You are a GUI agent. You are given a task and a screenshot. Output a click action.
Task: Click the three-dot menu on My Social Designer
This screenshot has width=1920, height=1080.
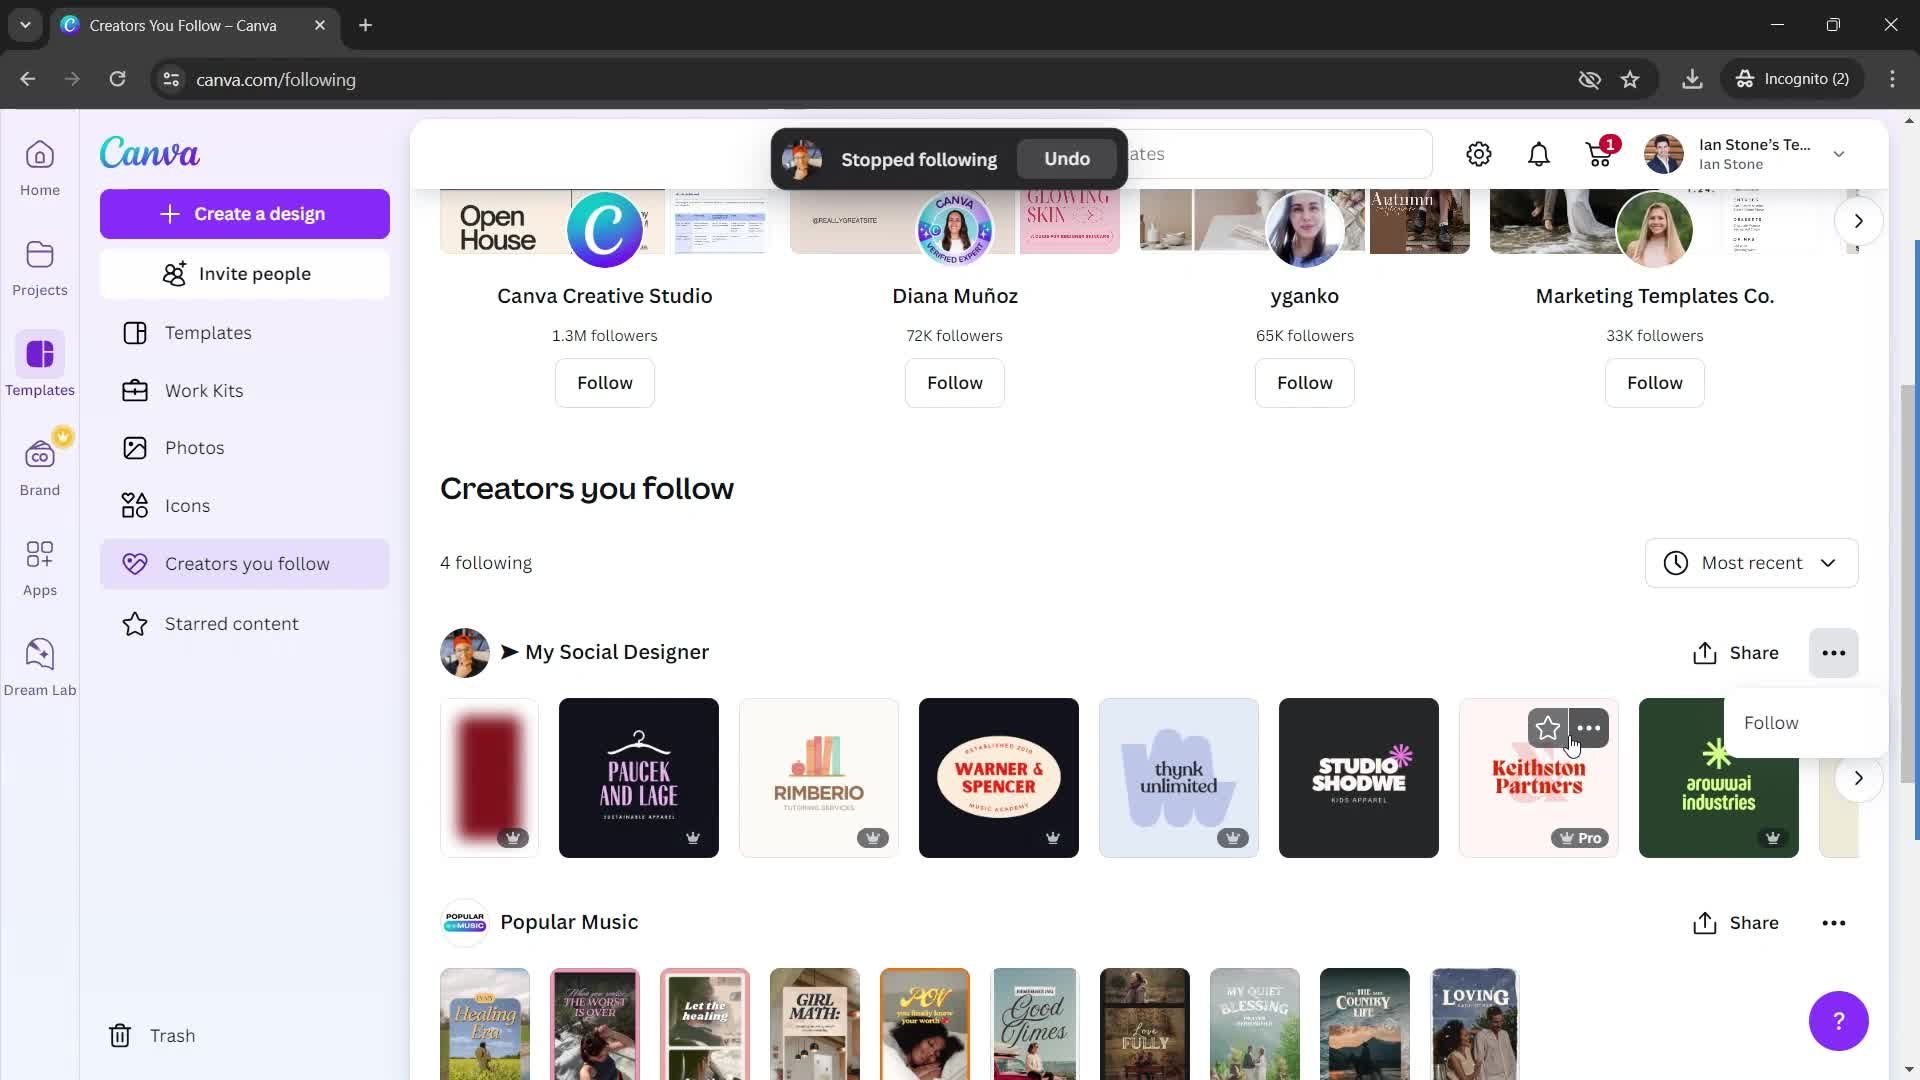(1834, 651)
